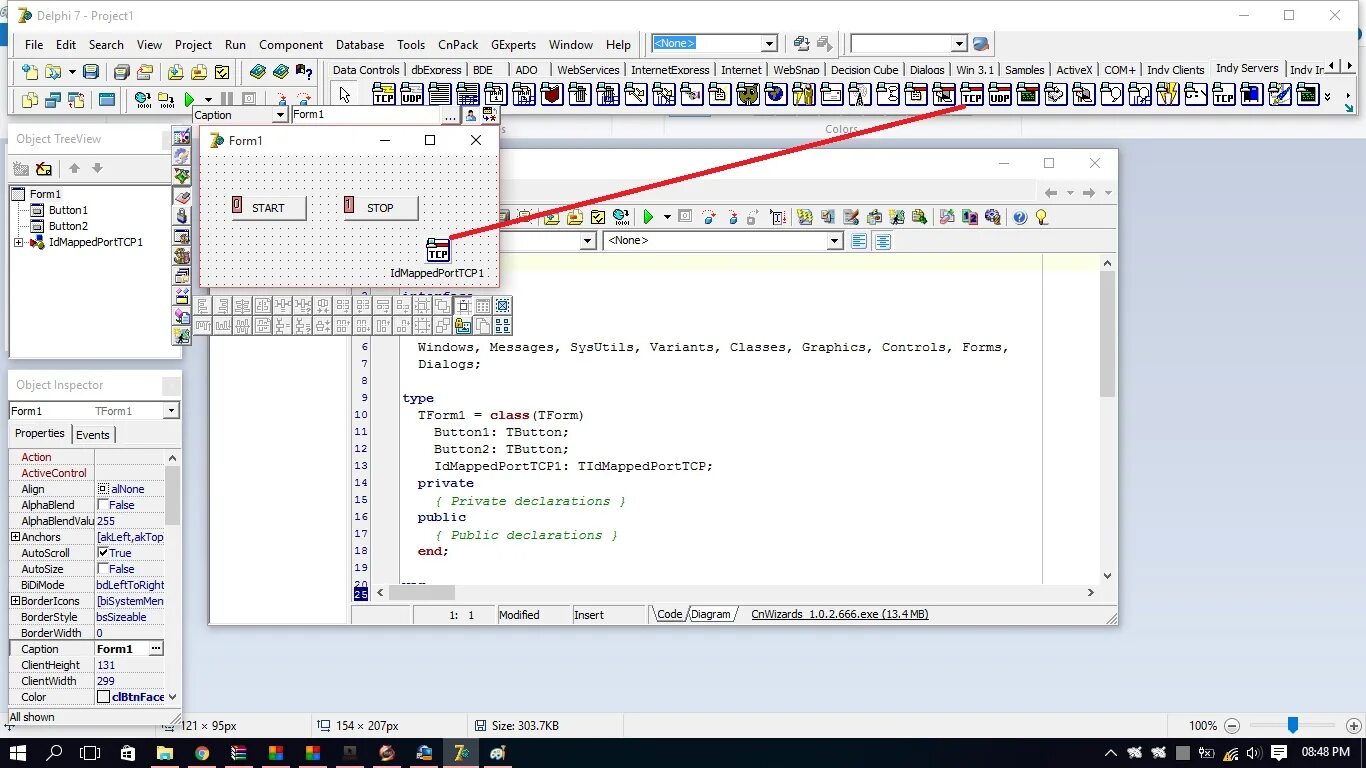1366x768 pixels.
Task: Click the Run green arrow in main toolbar
Action: tap(189, 99)
